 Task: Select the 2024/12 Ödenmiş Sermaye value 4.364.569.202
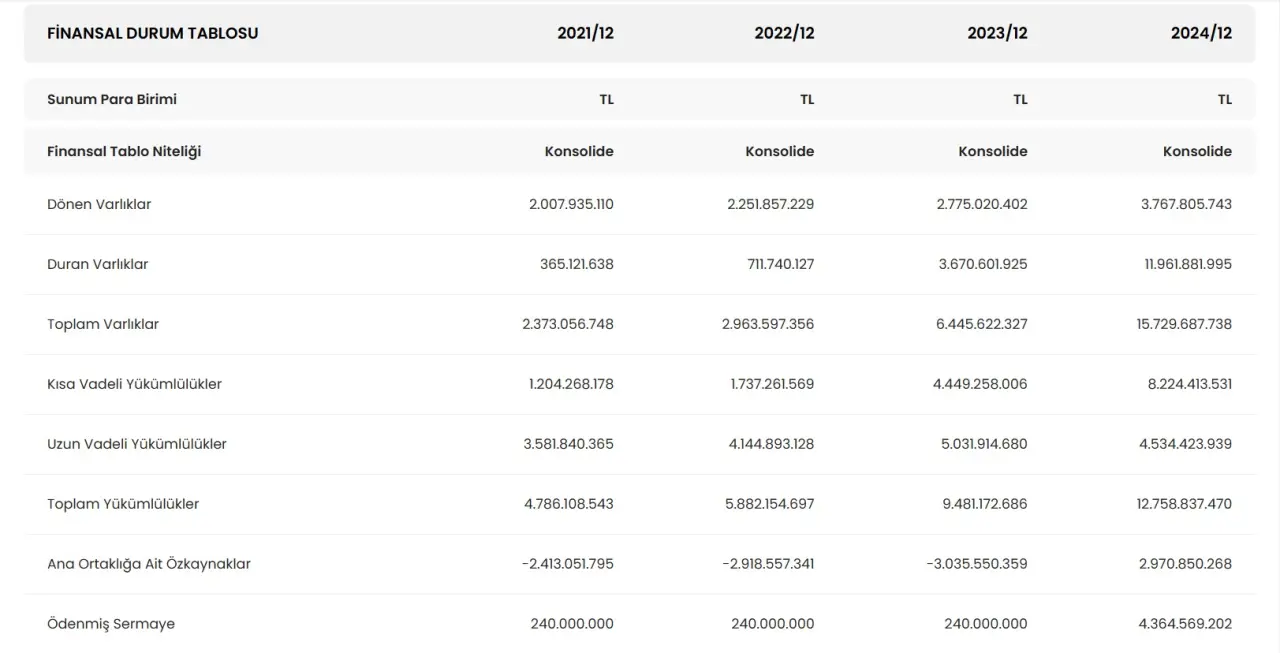point(1184,624)
